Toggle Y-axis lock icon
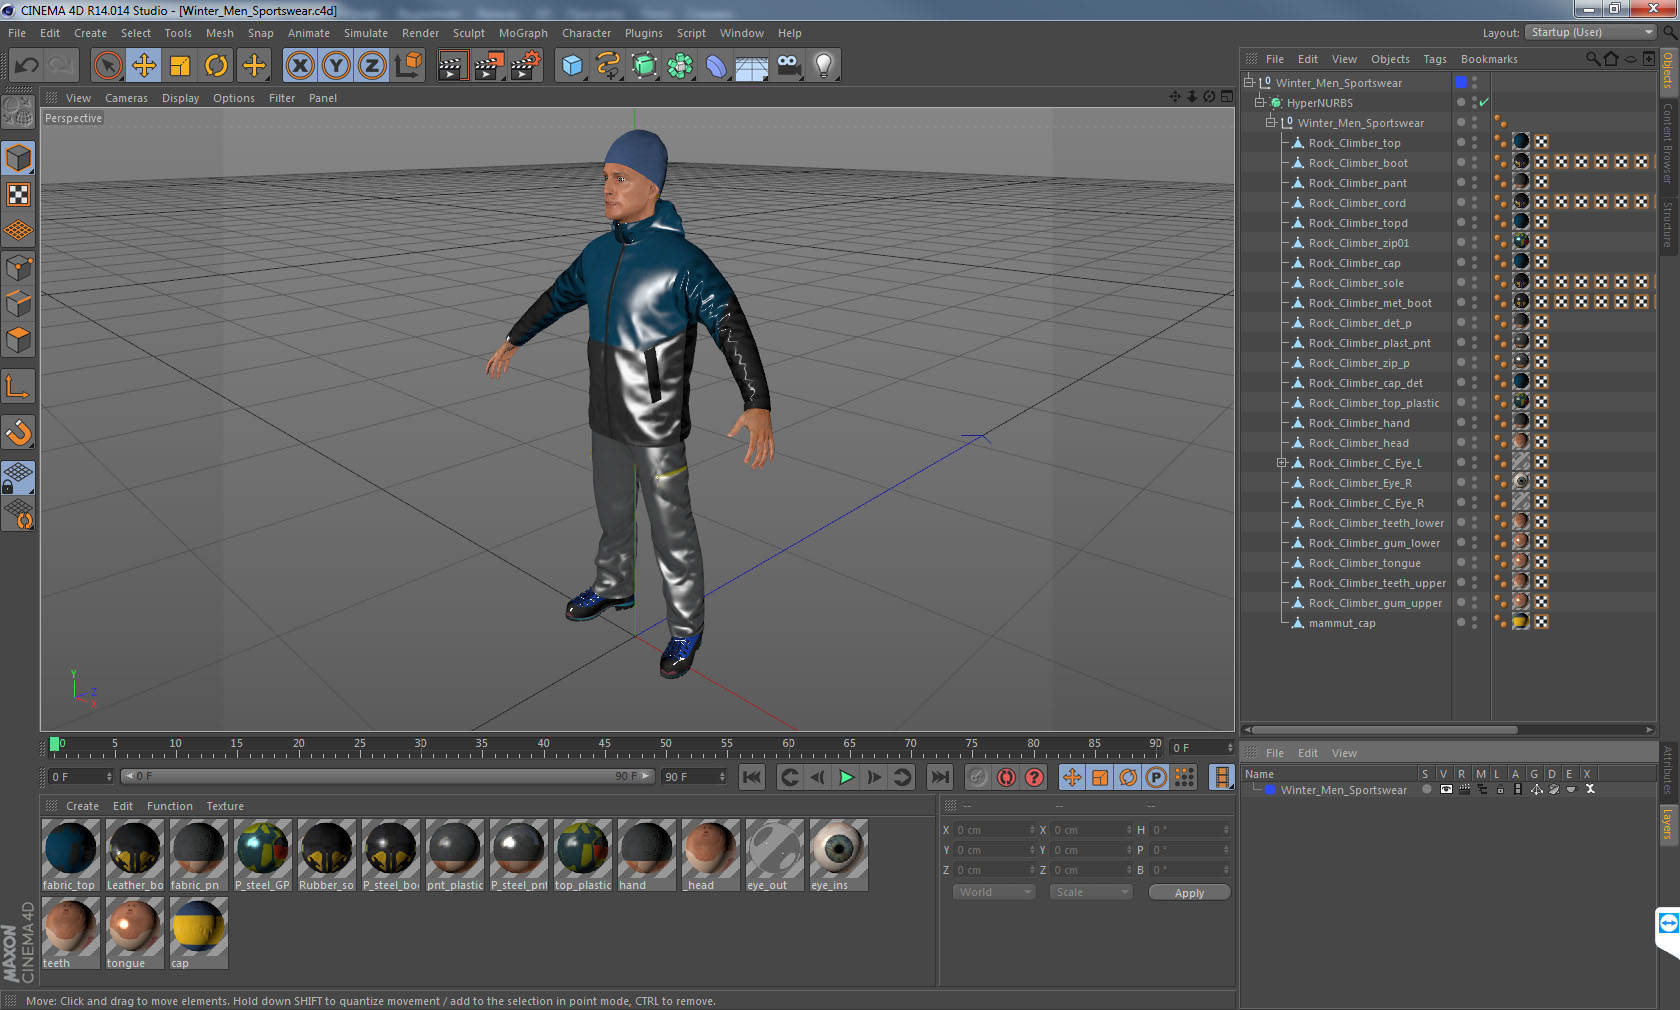The width and height of the screenshot is (1680, 1010). [336, 66]
